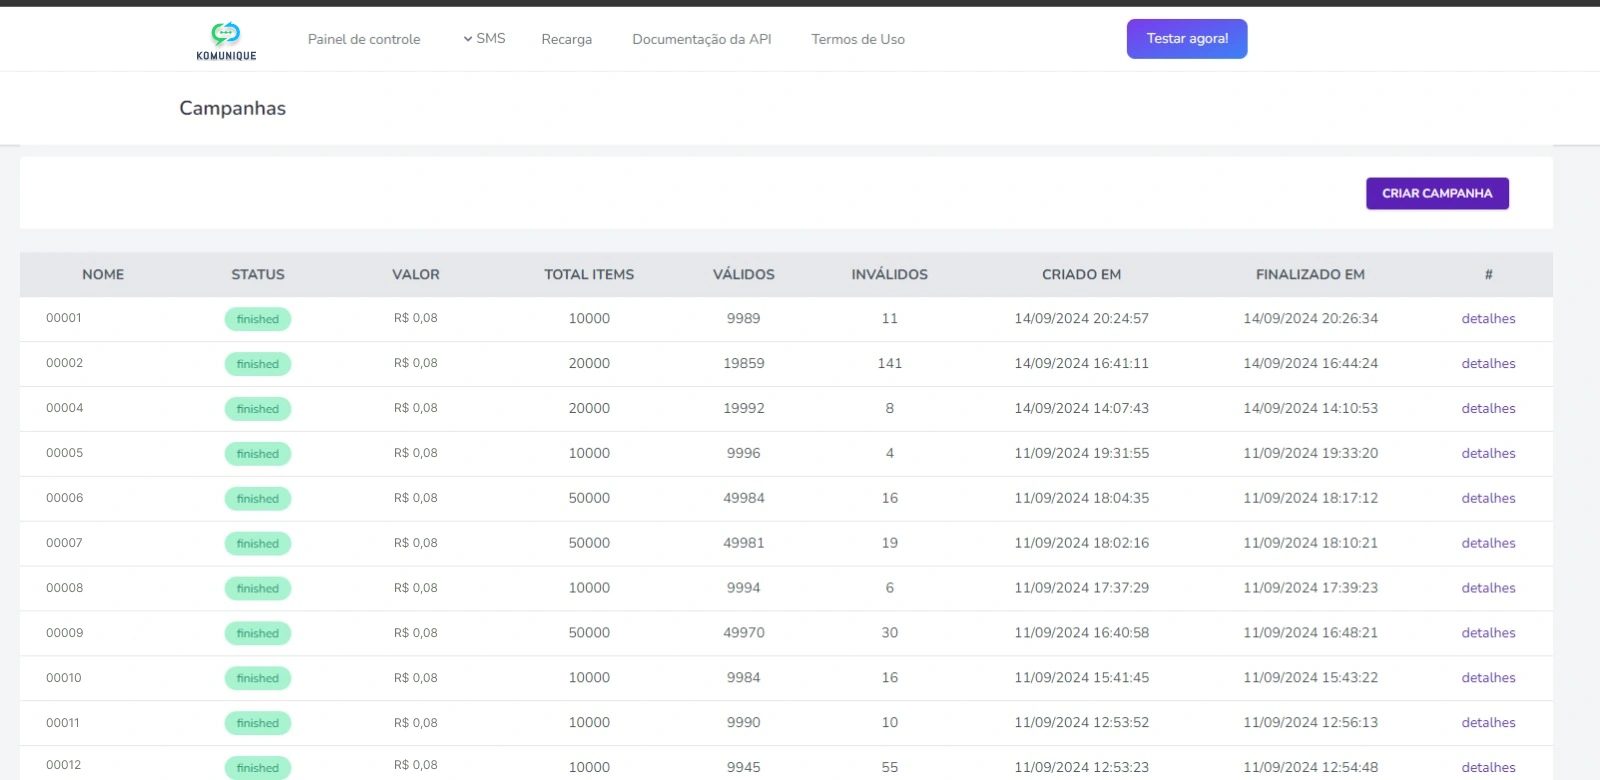Open detalhes for campaign 00006
Image resolution: width=1600 pixels, height=780 pixels.
[x=1488, y=498]
